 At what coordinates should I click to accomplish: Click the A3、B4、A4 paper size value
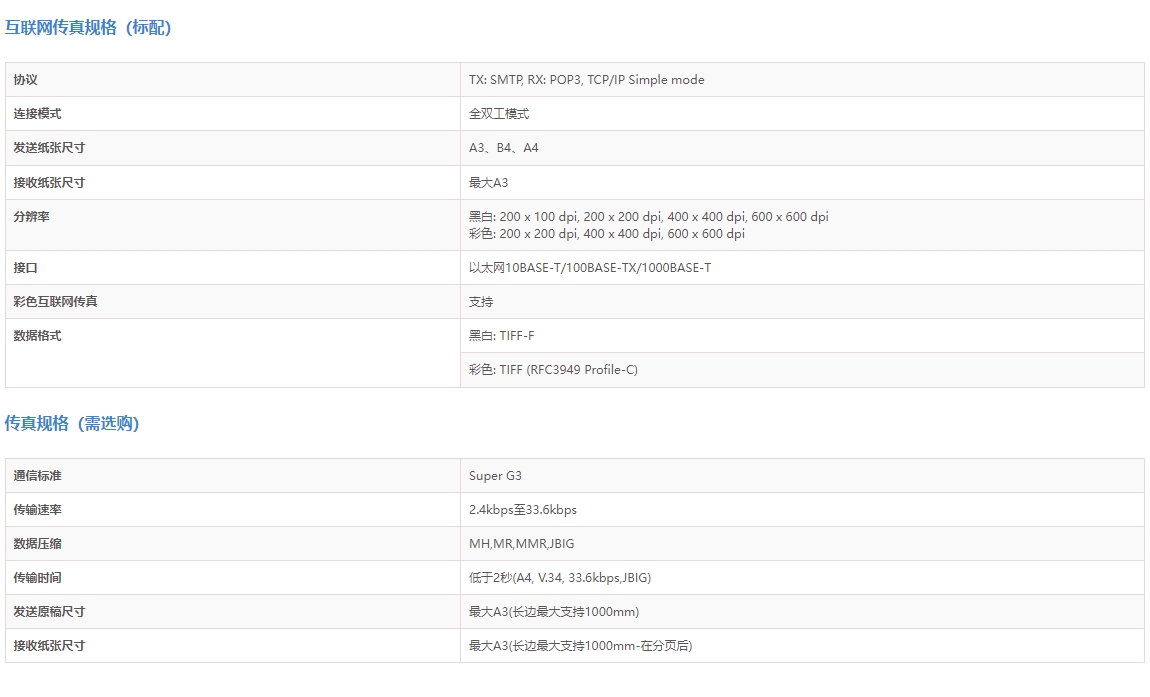tap(503, 148)
